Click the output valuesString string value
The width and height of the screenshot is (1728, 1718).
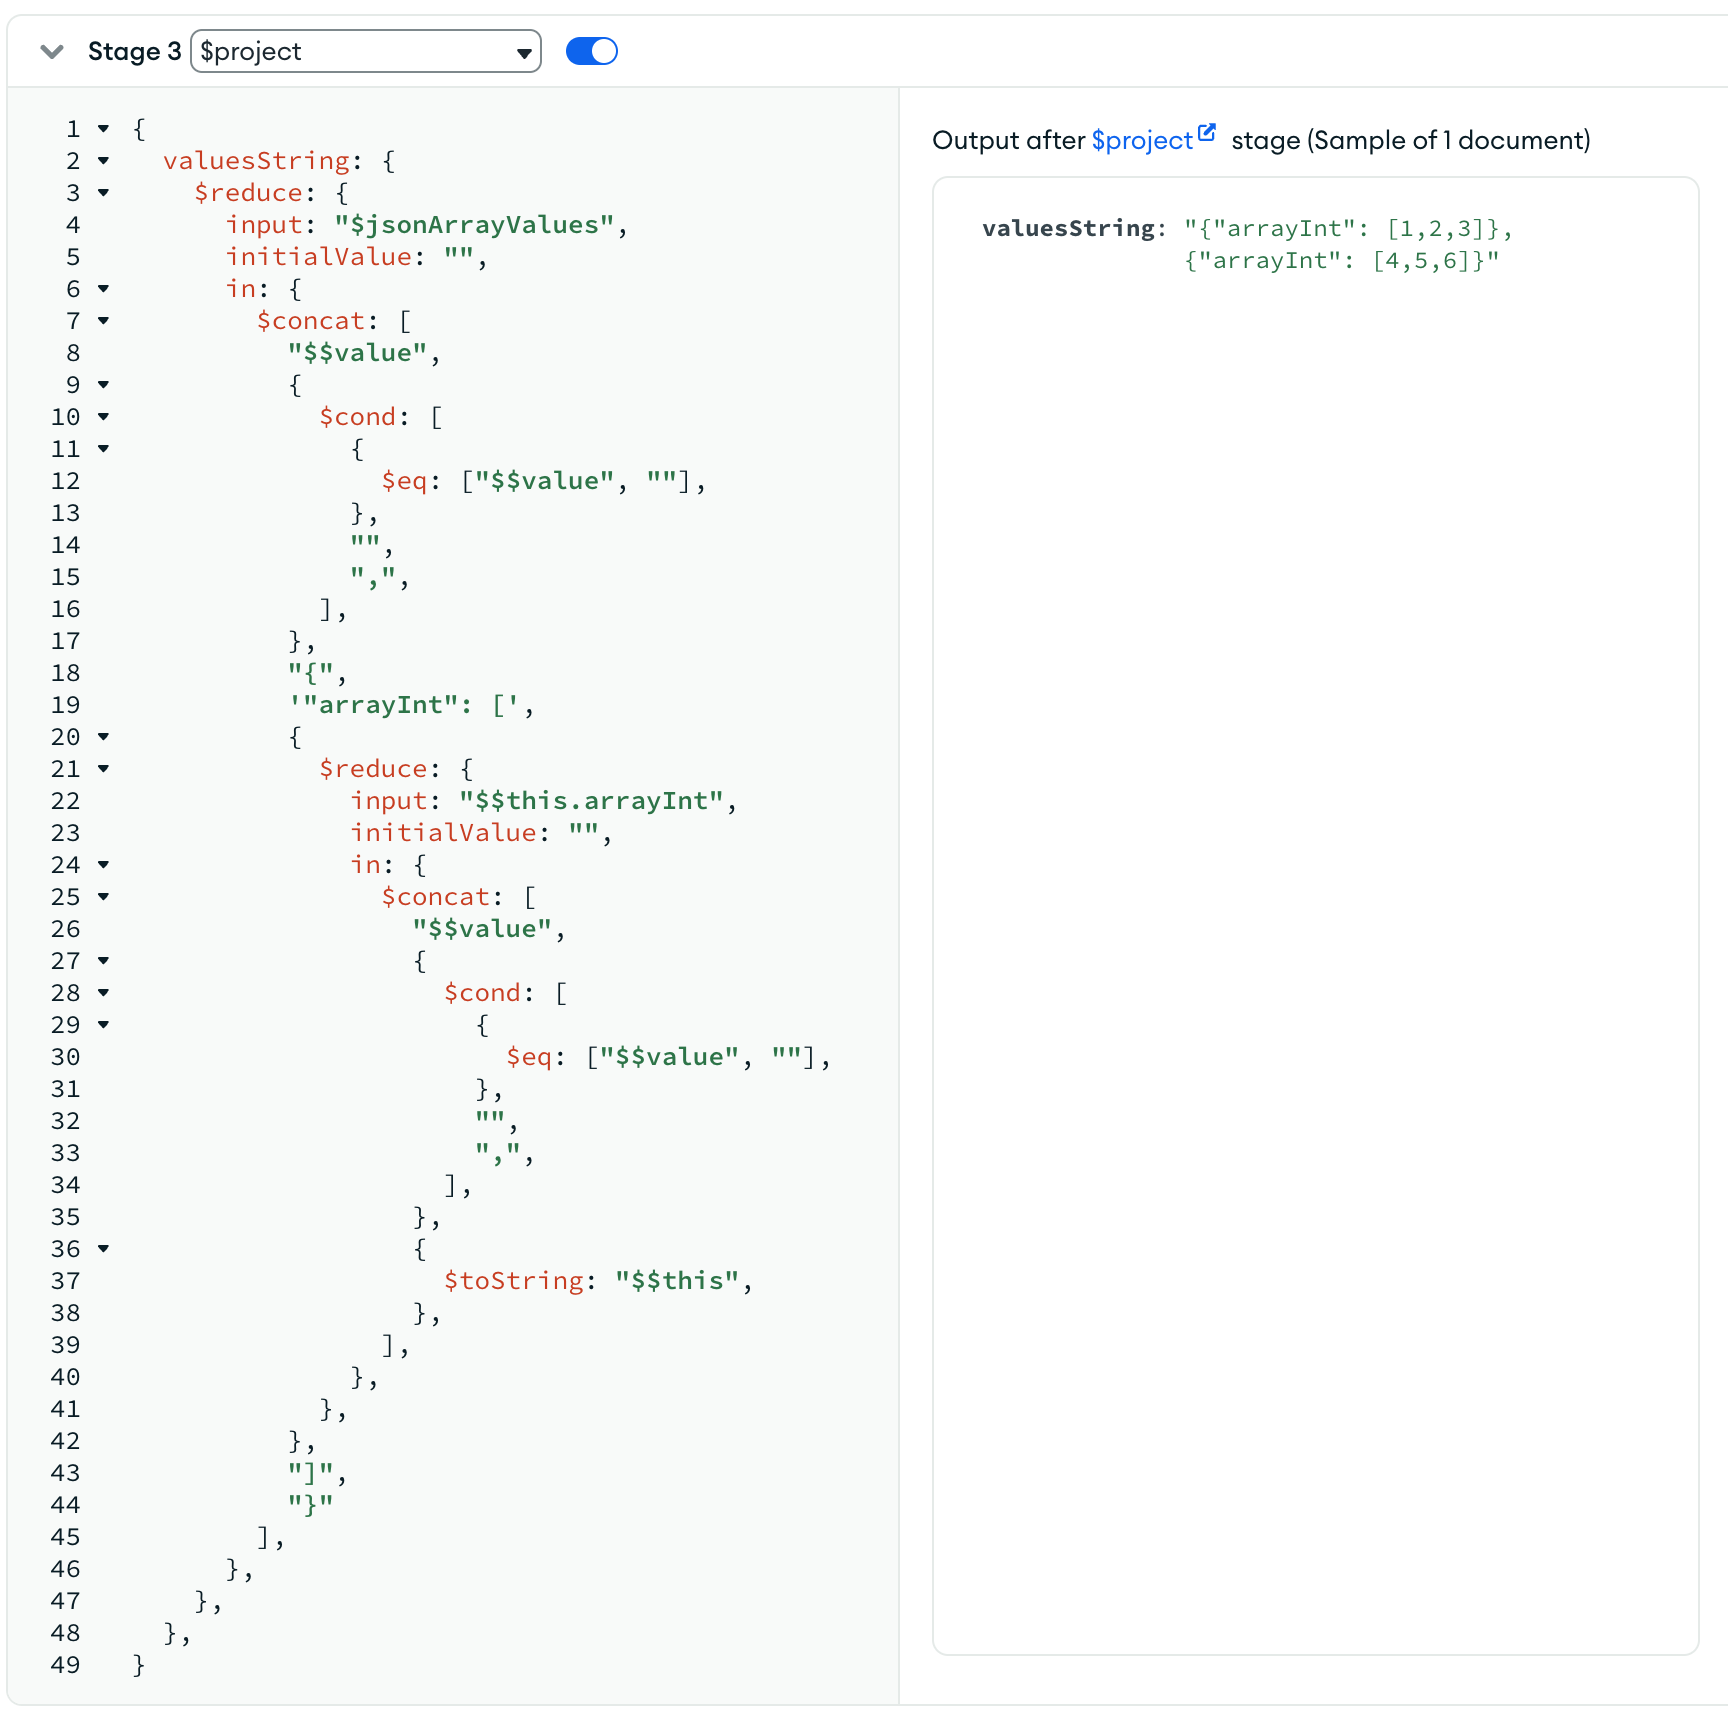[x=1346, y=245]
